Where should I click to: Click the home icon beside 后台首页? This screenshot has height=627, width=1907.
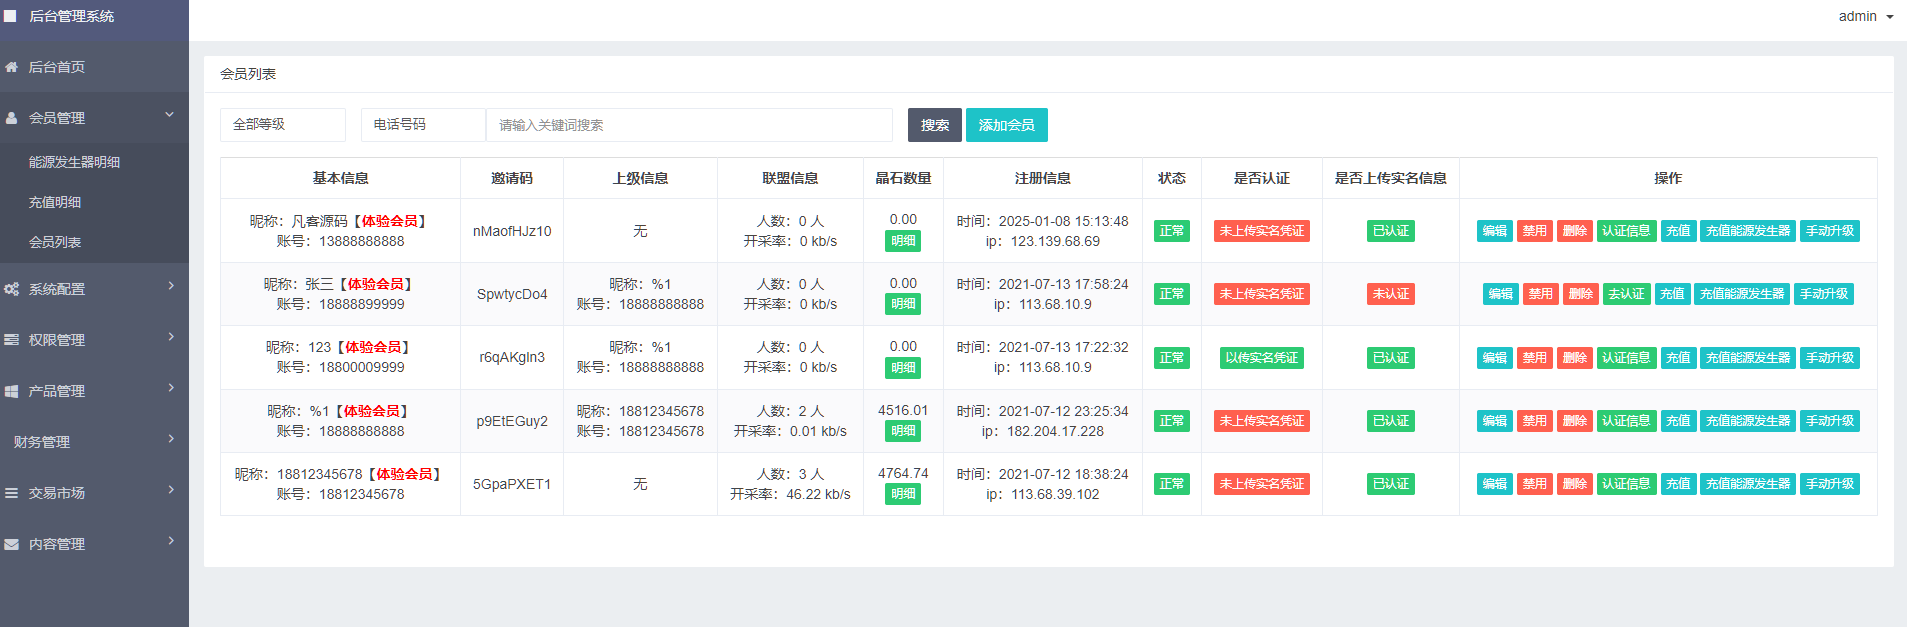(12, 67)
